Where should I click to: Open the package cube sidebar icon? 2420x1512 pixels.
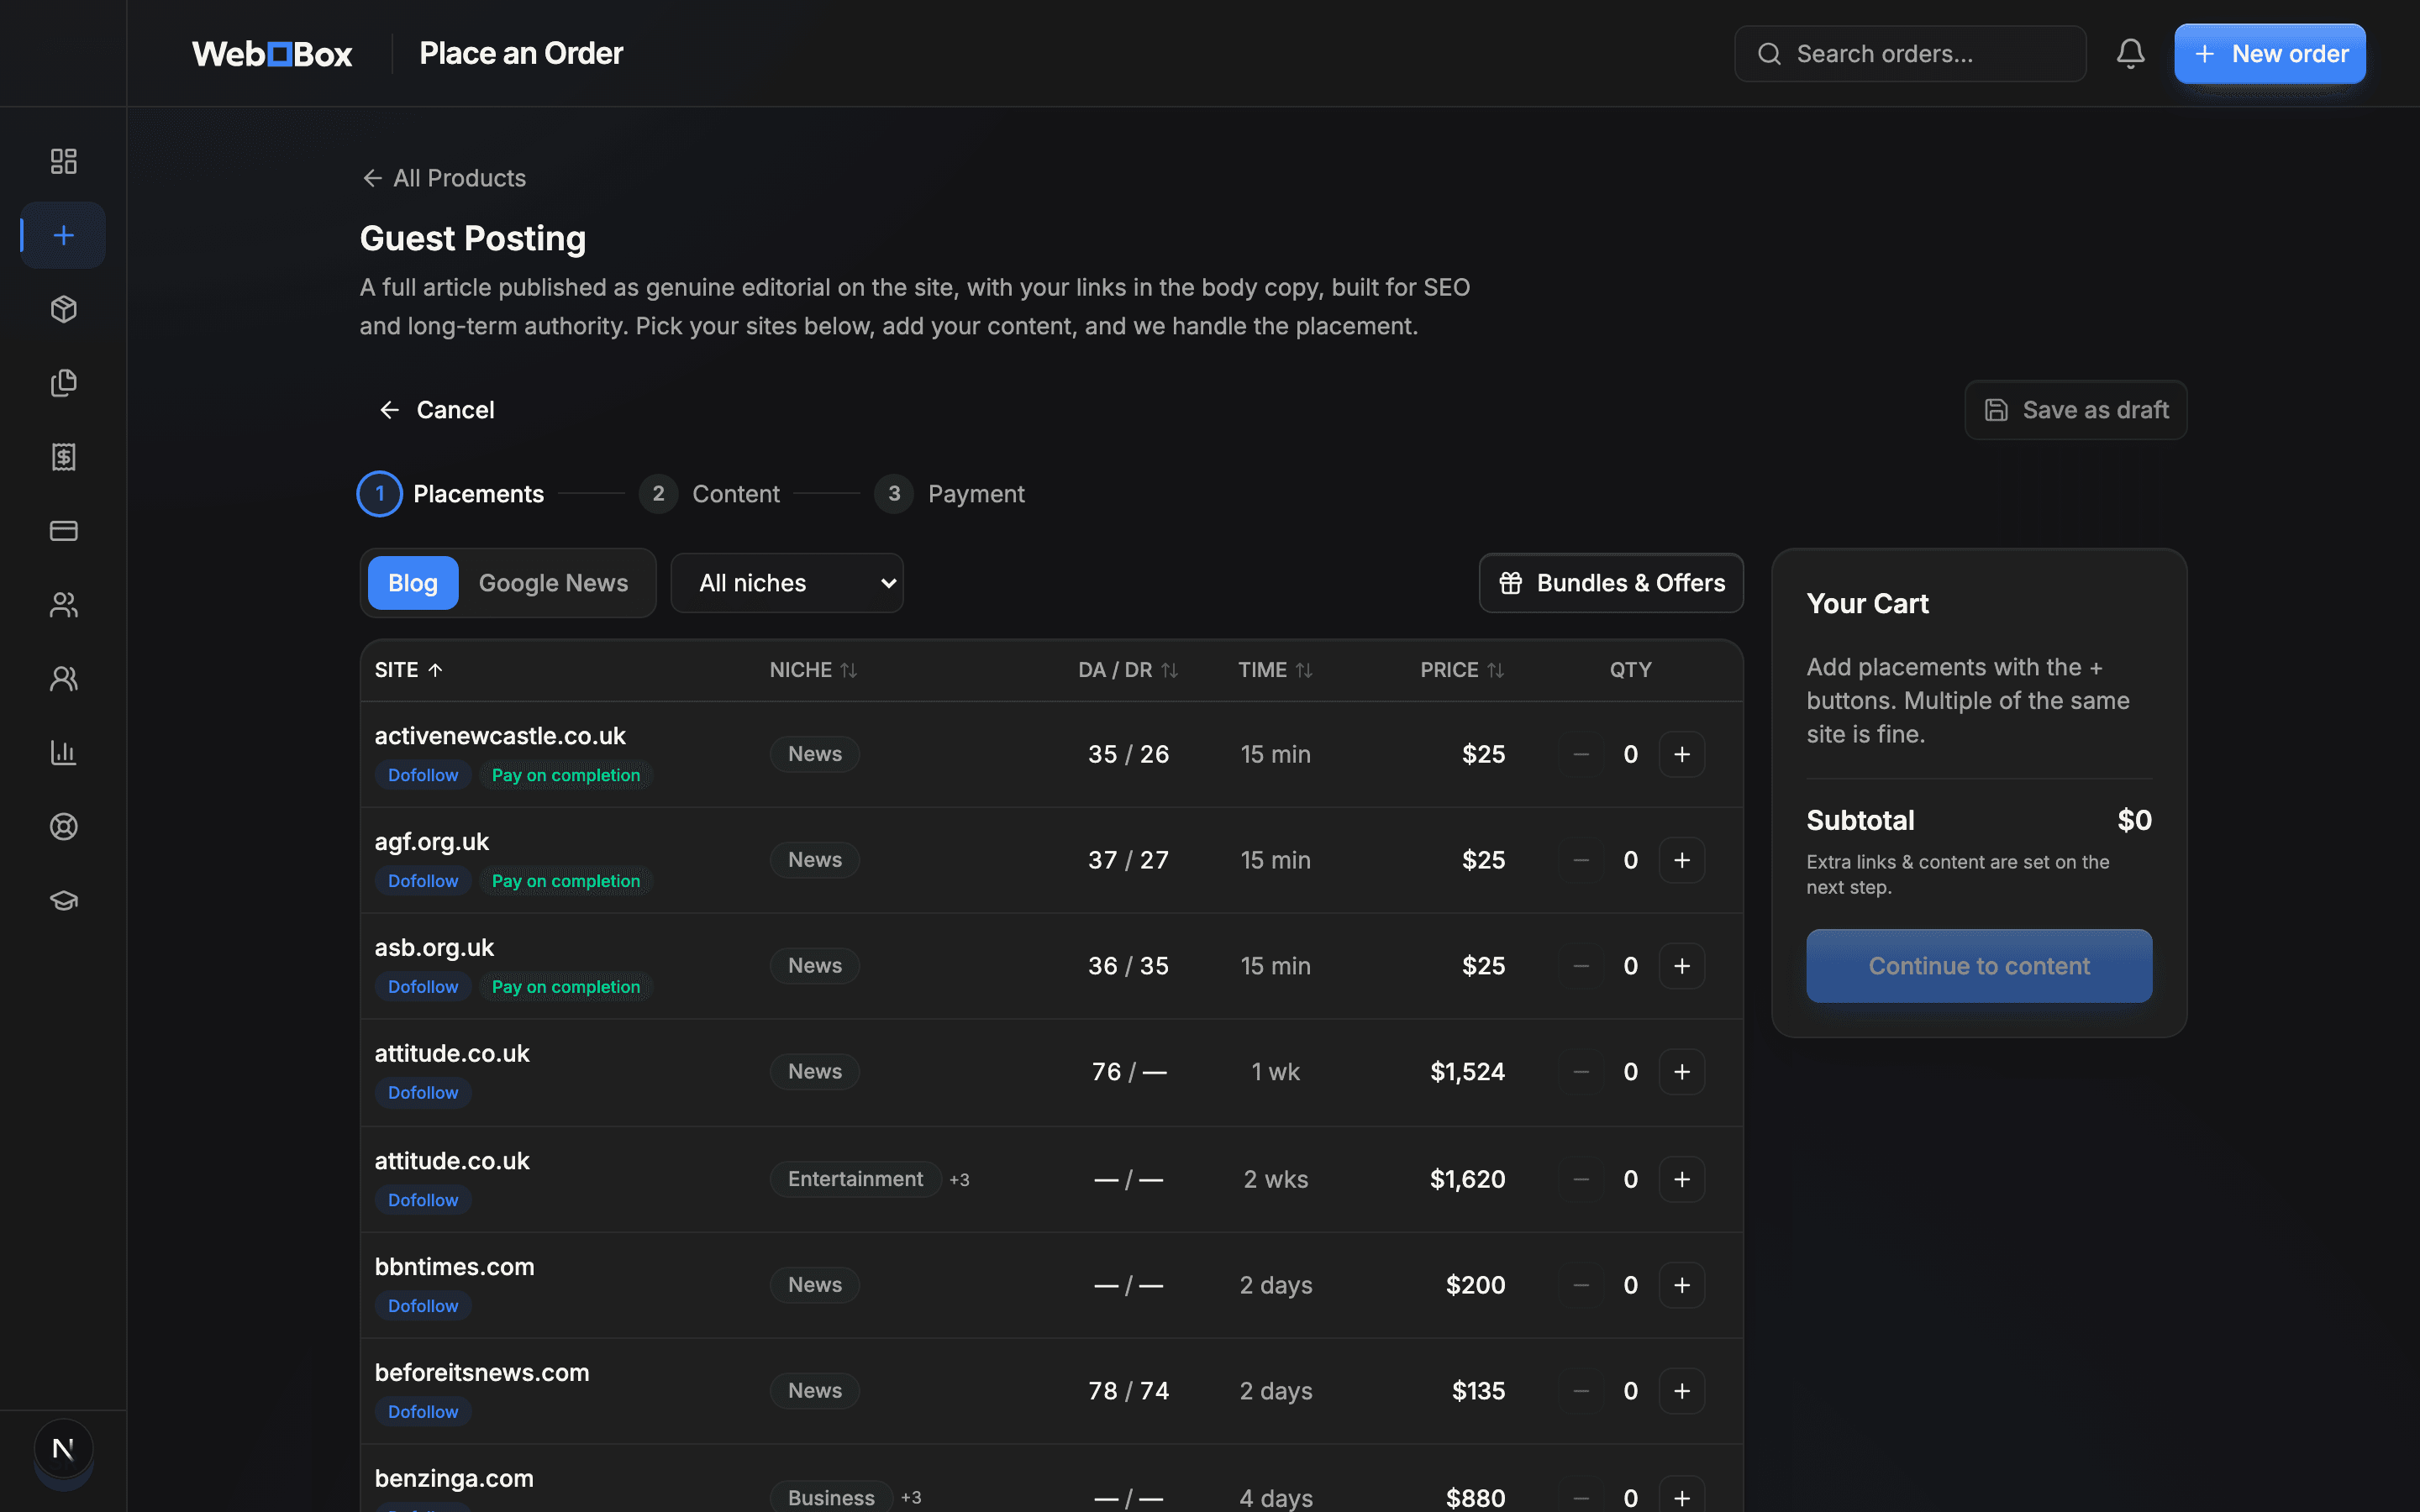coord(63,309)
